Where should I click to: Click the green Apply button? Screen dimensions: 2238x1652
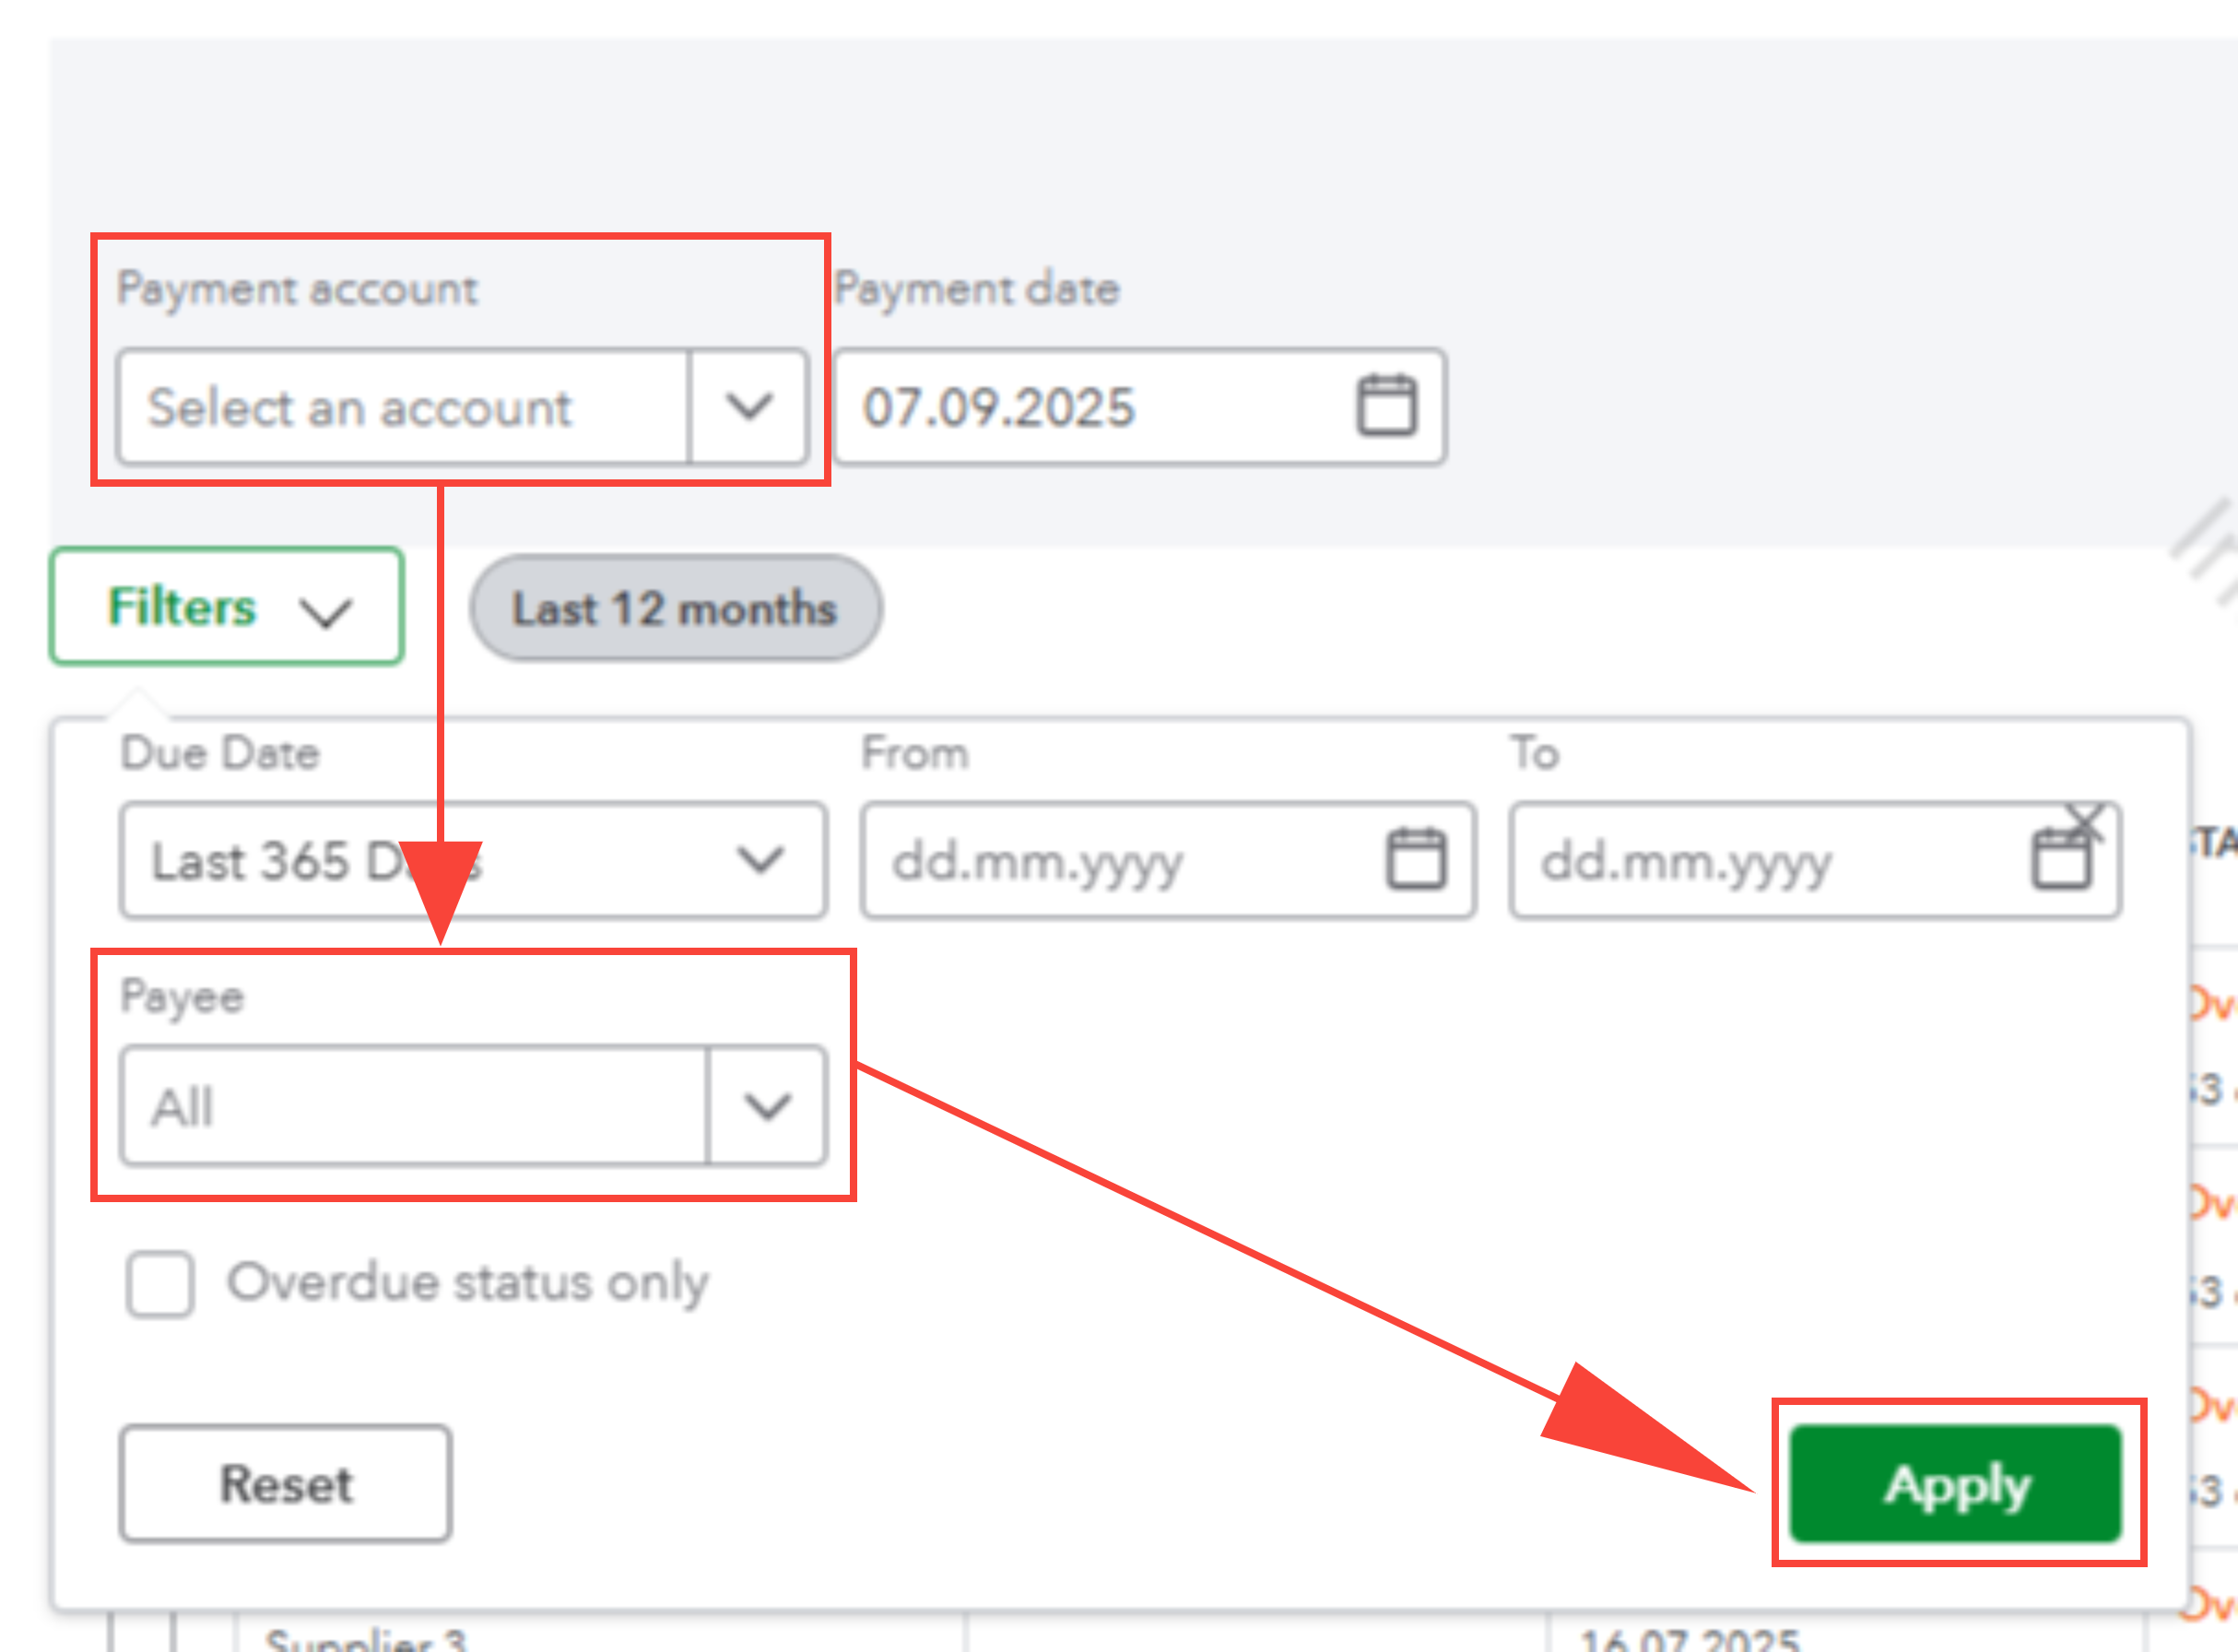(1955, 1484)
